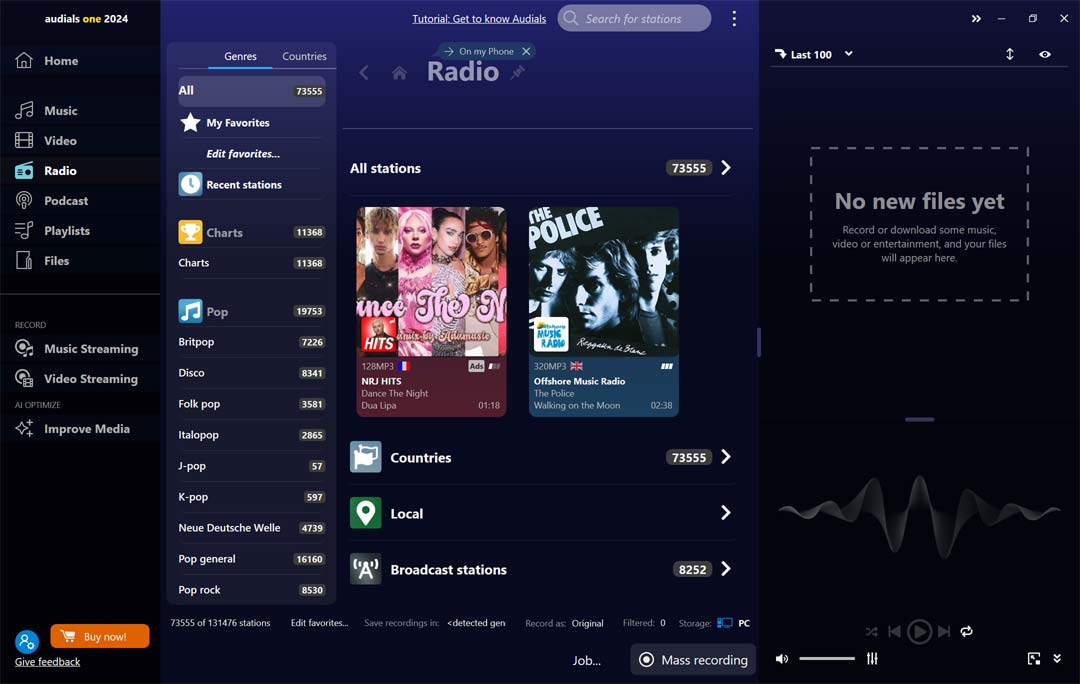Switch to the Genres tab
1080x684 pixels.
tap(240, 56)
